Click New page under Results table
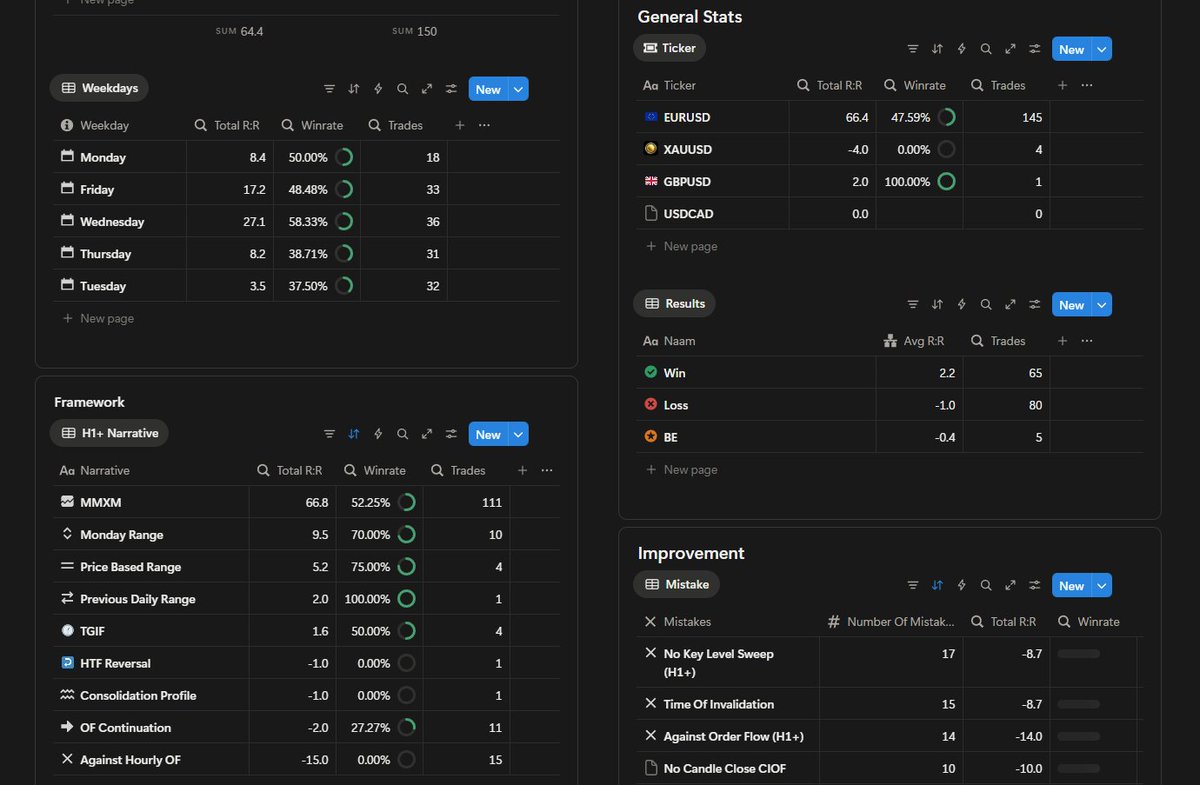Viewport: 1200px width, 785px height. point(682,469)
